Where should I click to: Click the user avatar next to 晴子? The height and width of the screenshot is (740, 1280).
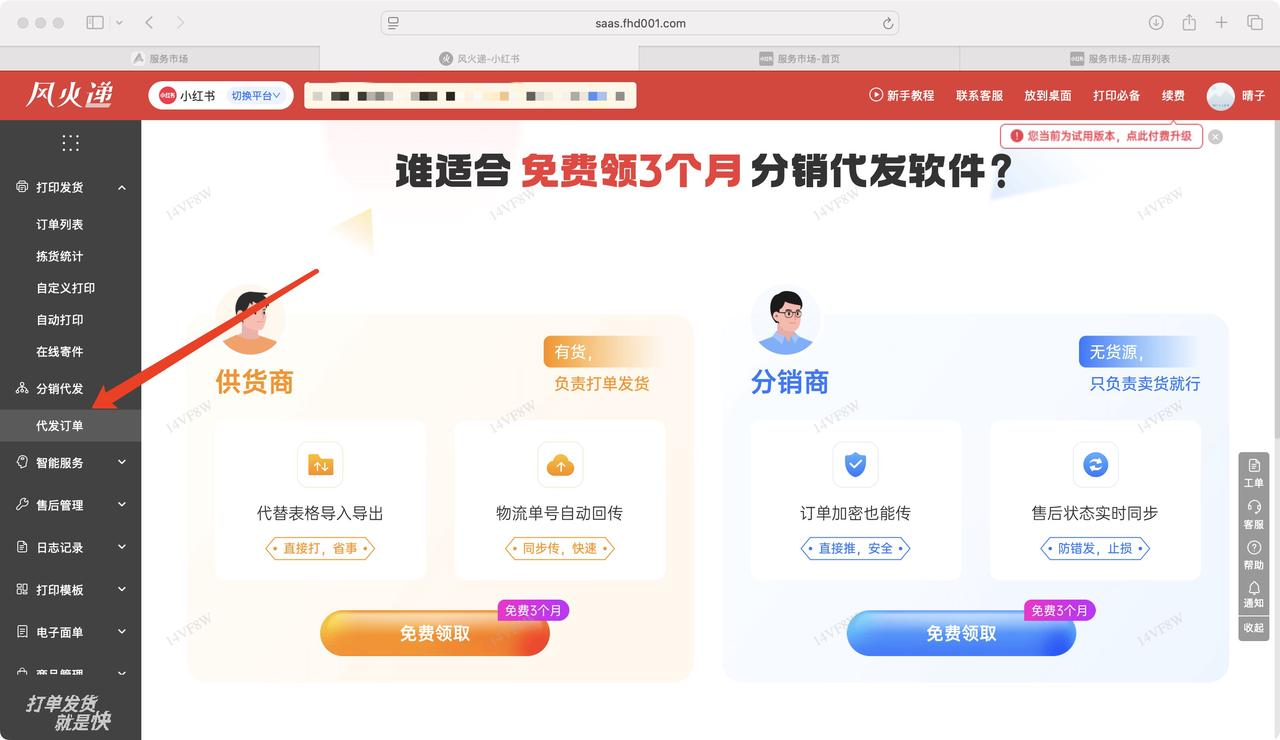(1220, 95)
